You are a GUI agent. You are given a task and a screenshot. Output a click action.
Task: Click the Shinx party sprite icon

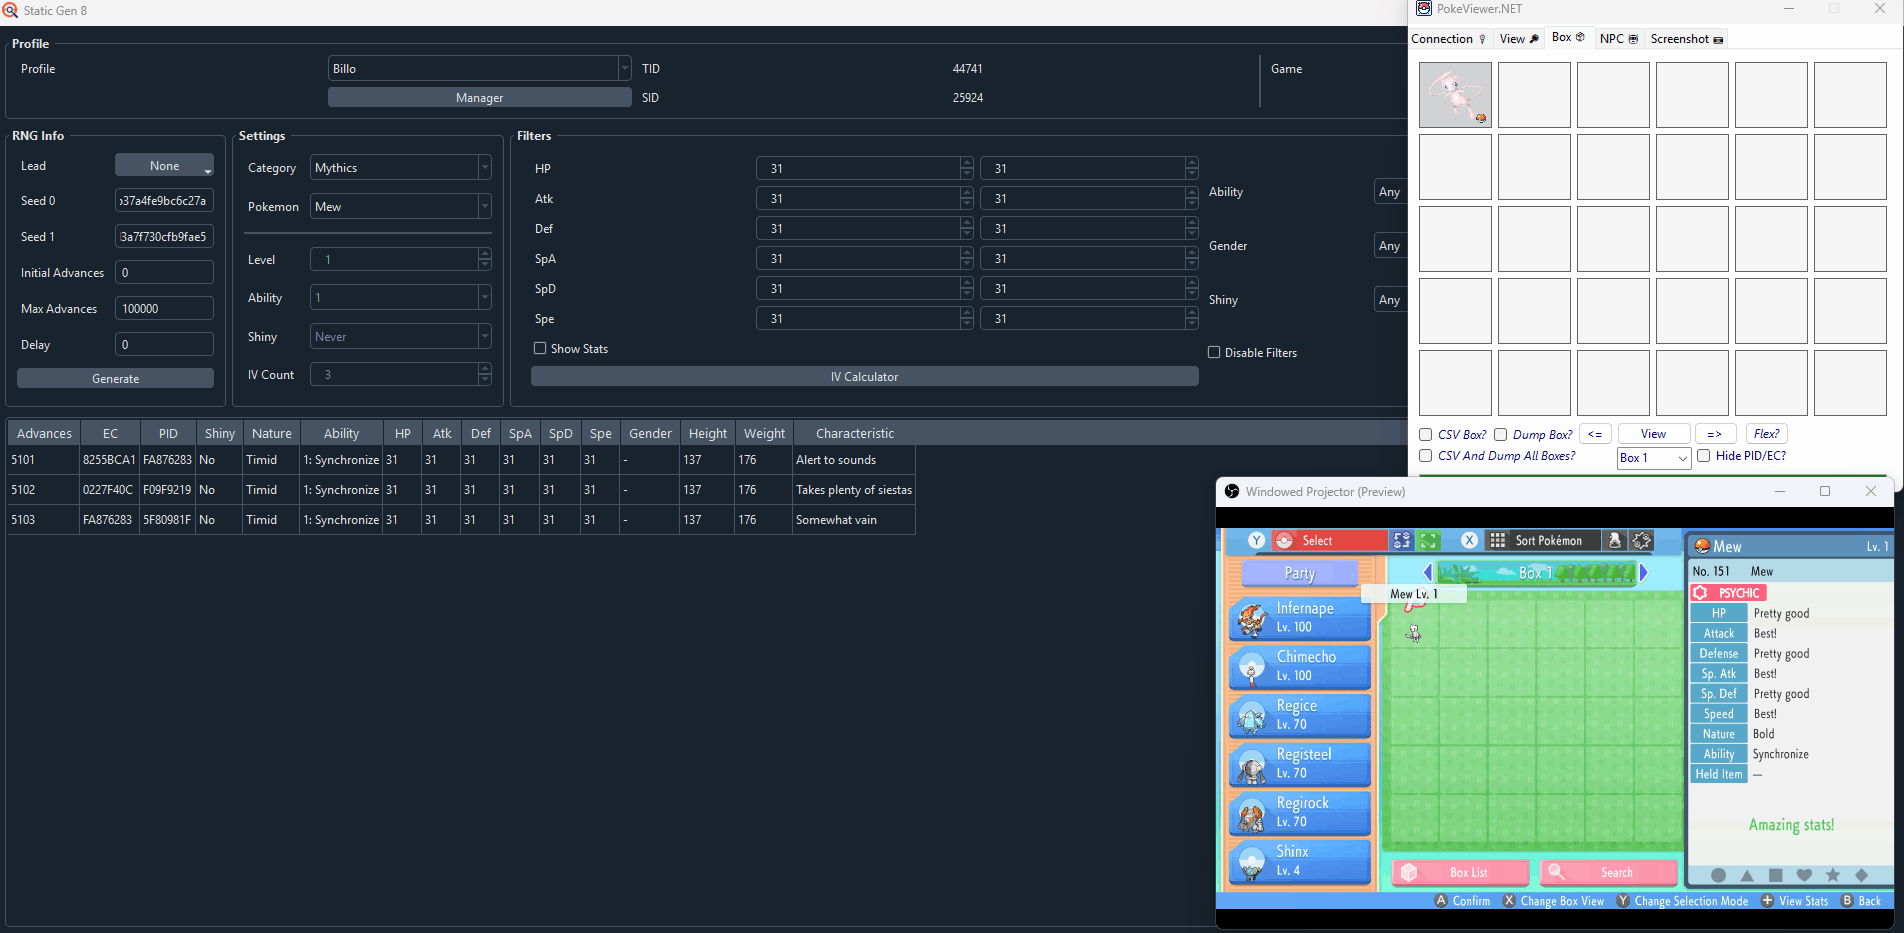[x=1252, y=862]
